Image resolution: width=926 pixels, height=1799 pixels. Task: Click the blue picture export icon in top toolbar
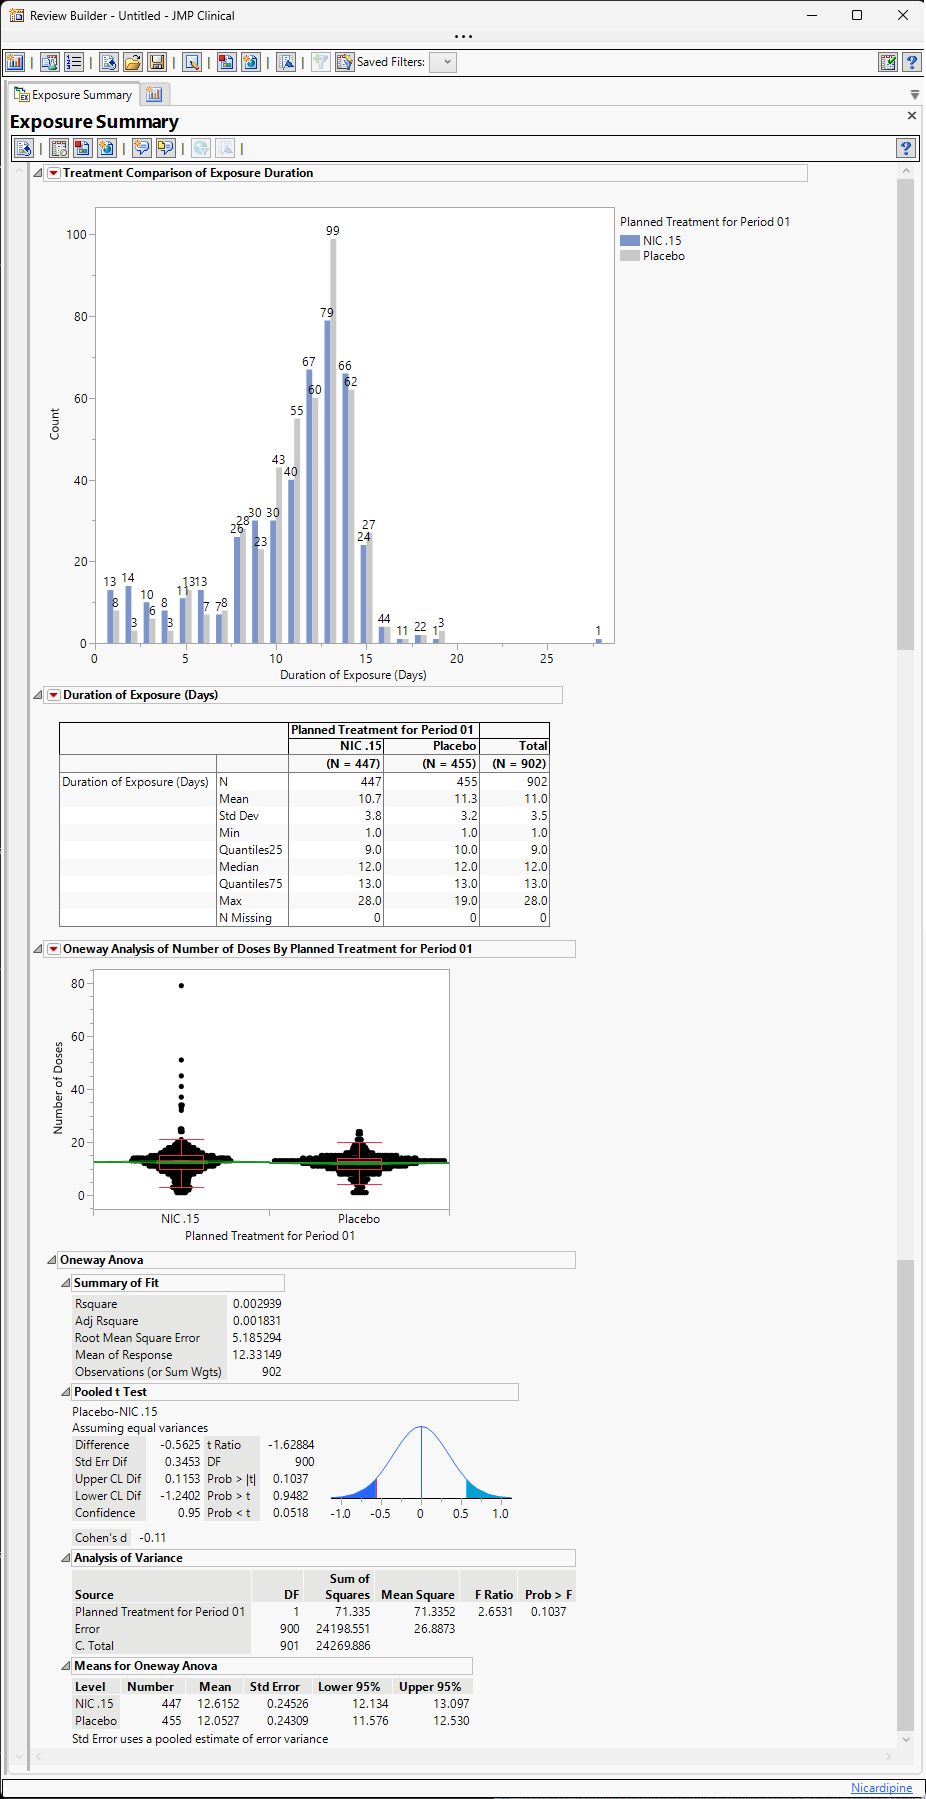(286, 62)
